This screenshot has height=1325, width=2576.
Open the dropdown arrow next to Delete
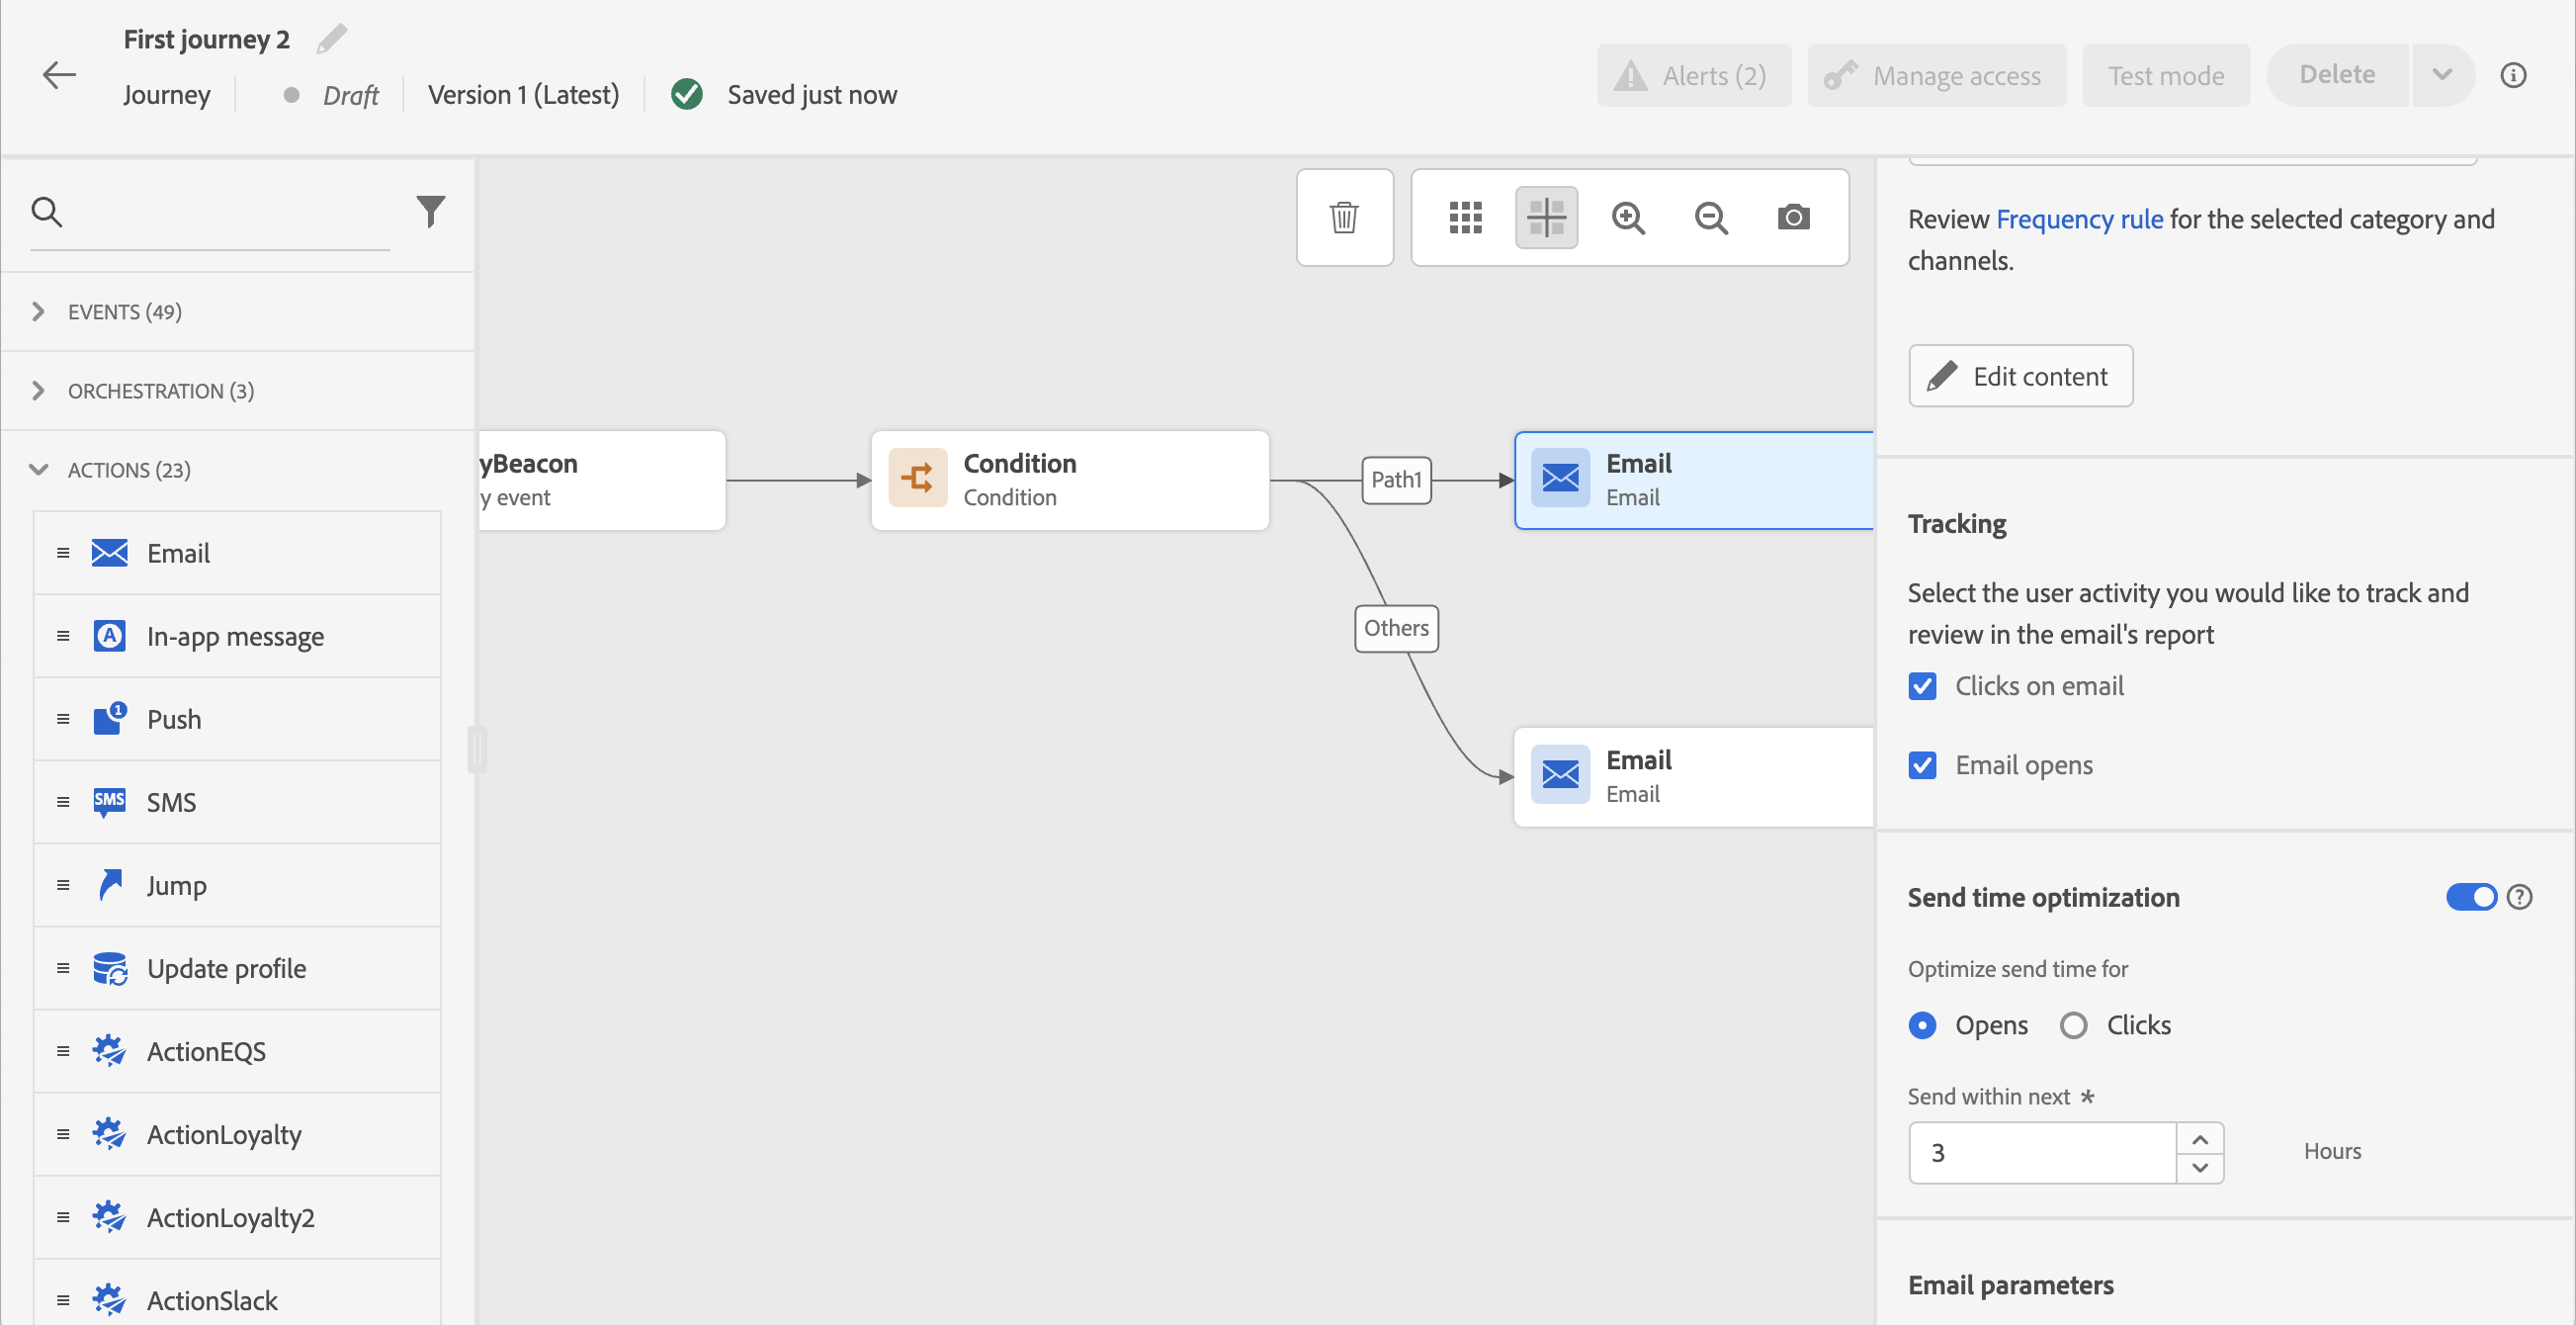(x=2441, y=75)
